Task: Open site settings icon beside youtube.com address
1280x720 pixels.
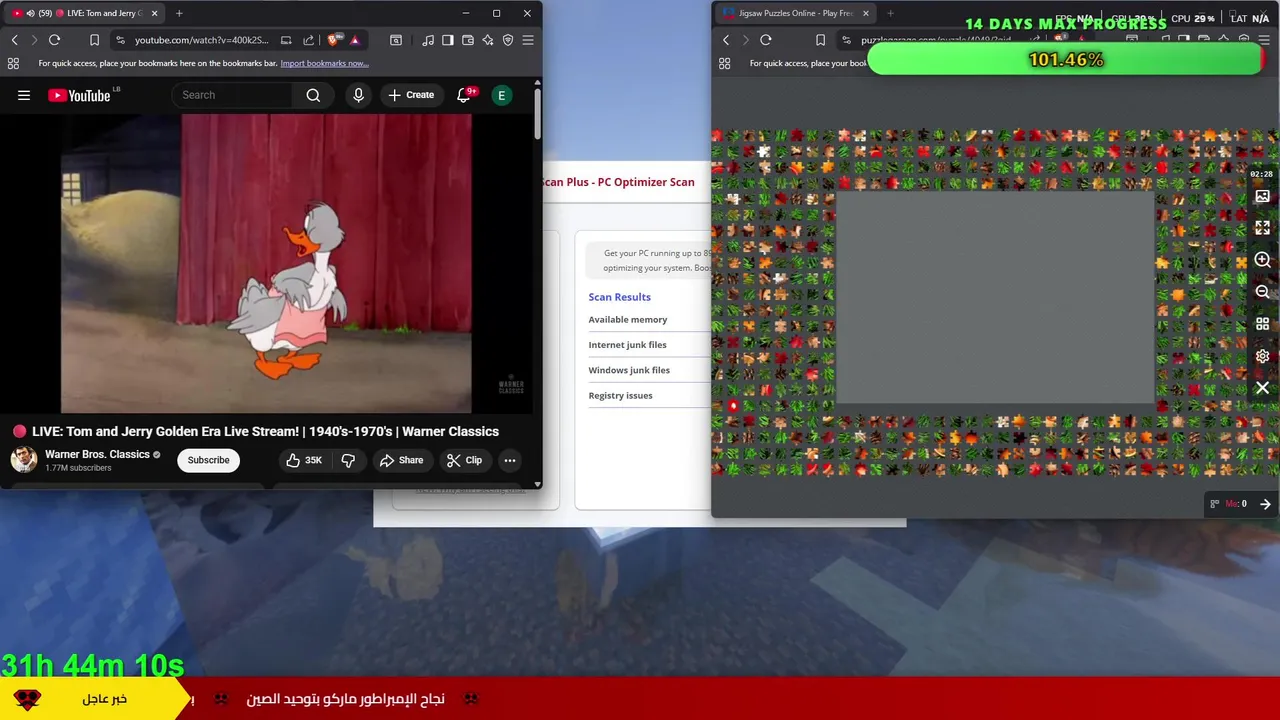Action: [120, 40]
